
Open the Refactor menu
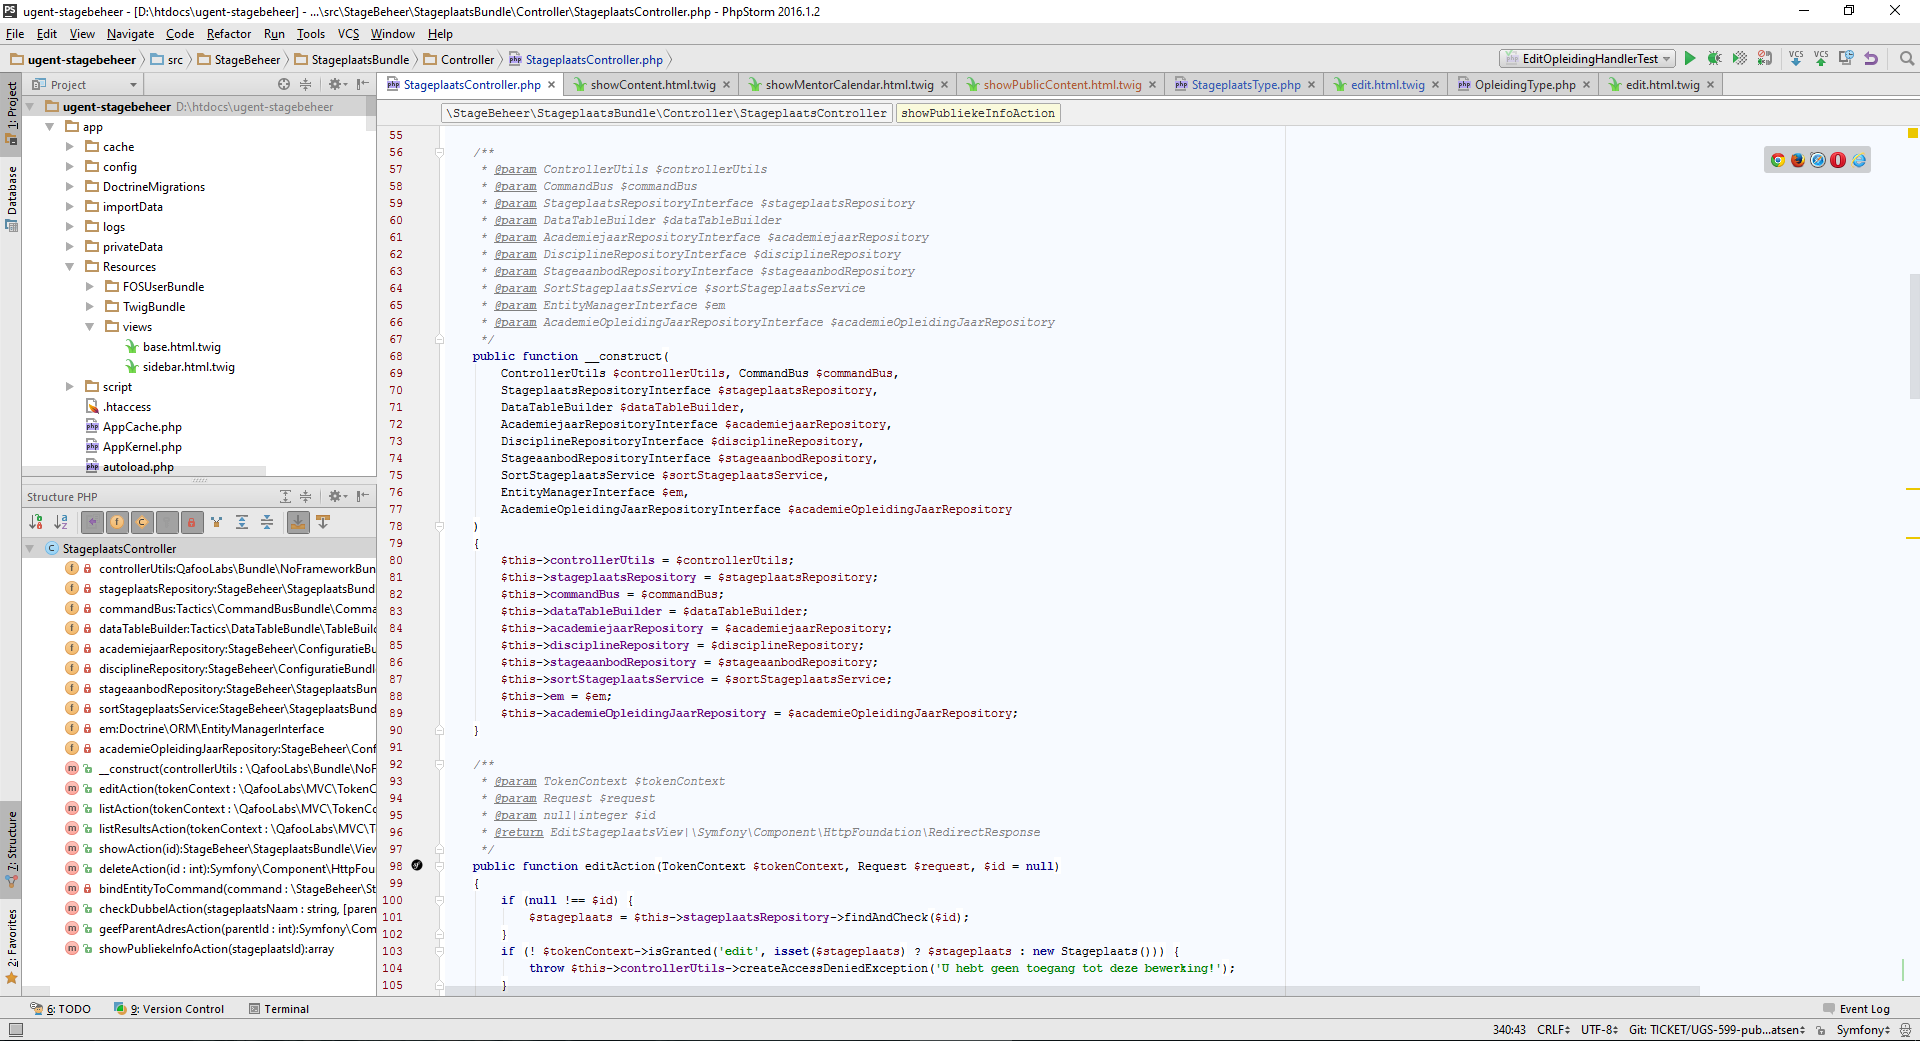[x=228, y=34]
